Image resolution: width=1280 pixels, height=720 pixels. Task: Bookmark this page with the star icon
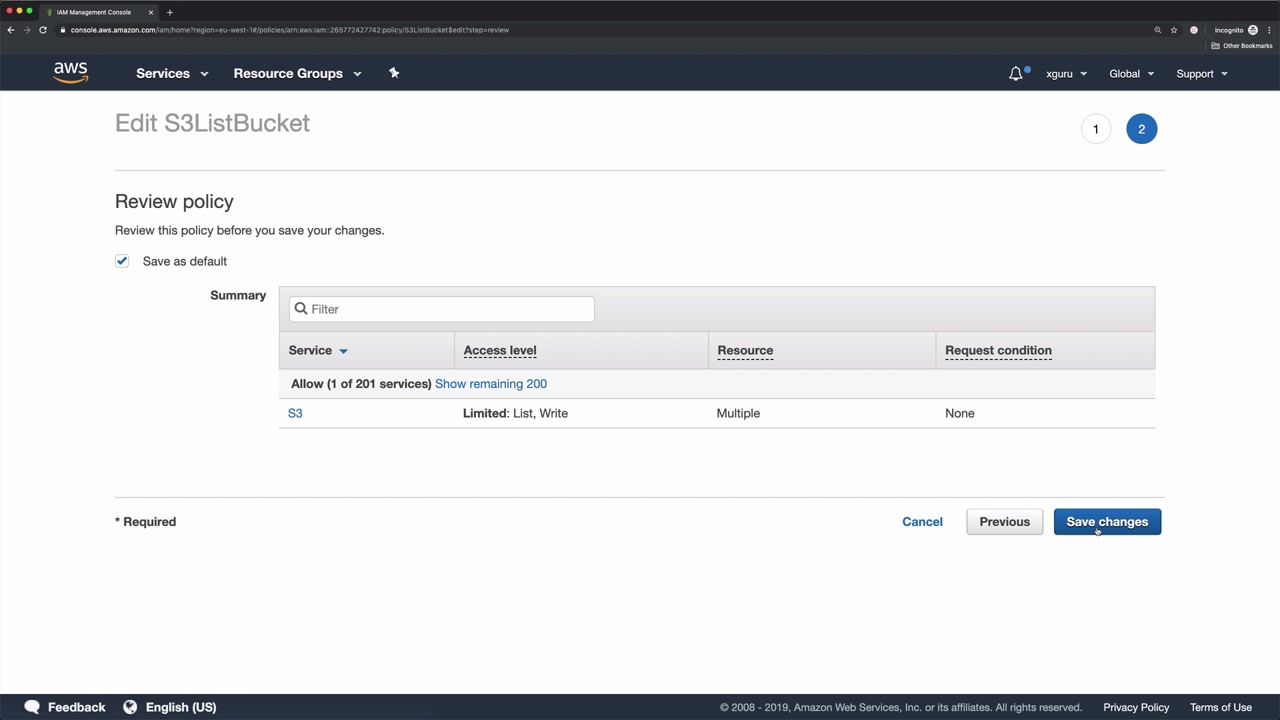click(1174, 30)
